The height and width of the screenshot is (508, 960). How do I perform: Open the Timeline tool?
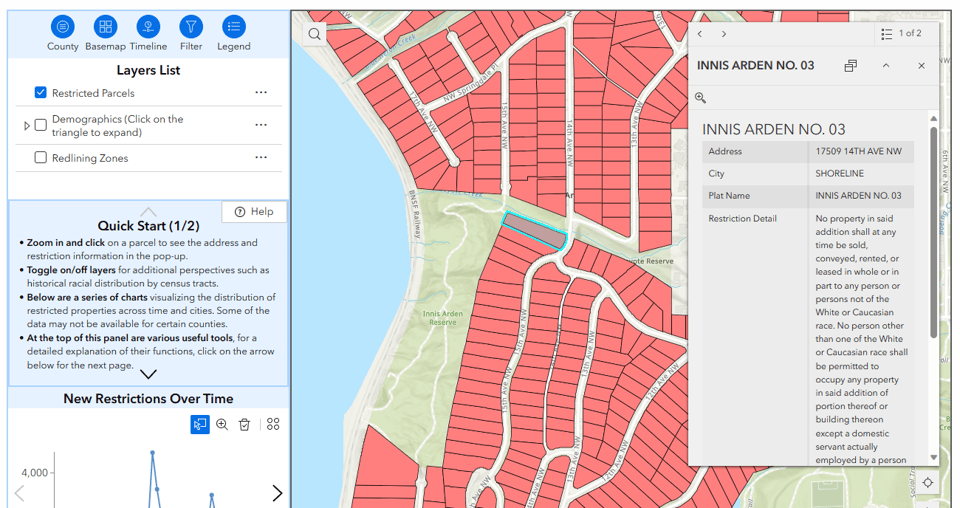(x=148, y=27)
